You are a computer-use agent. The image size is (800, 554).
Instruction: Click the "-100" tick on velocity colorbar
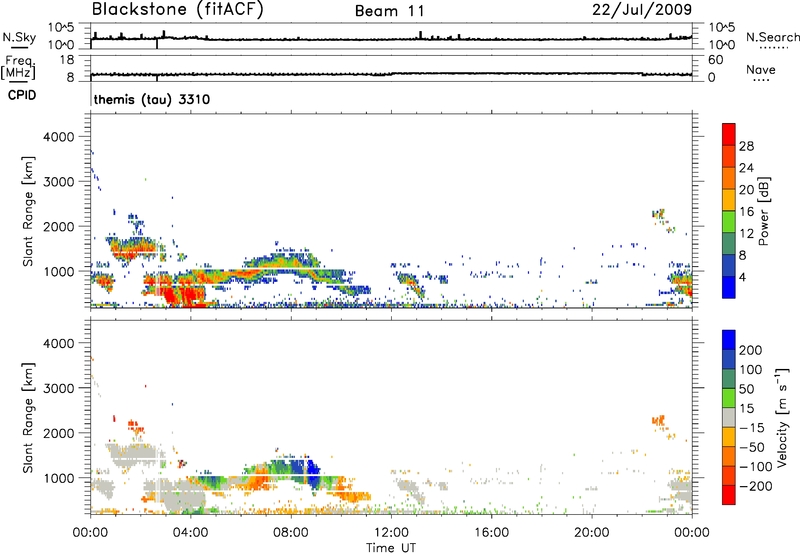click(756, 467)
